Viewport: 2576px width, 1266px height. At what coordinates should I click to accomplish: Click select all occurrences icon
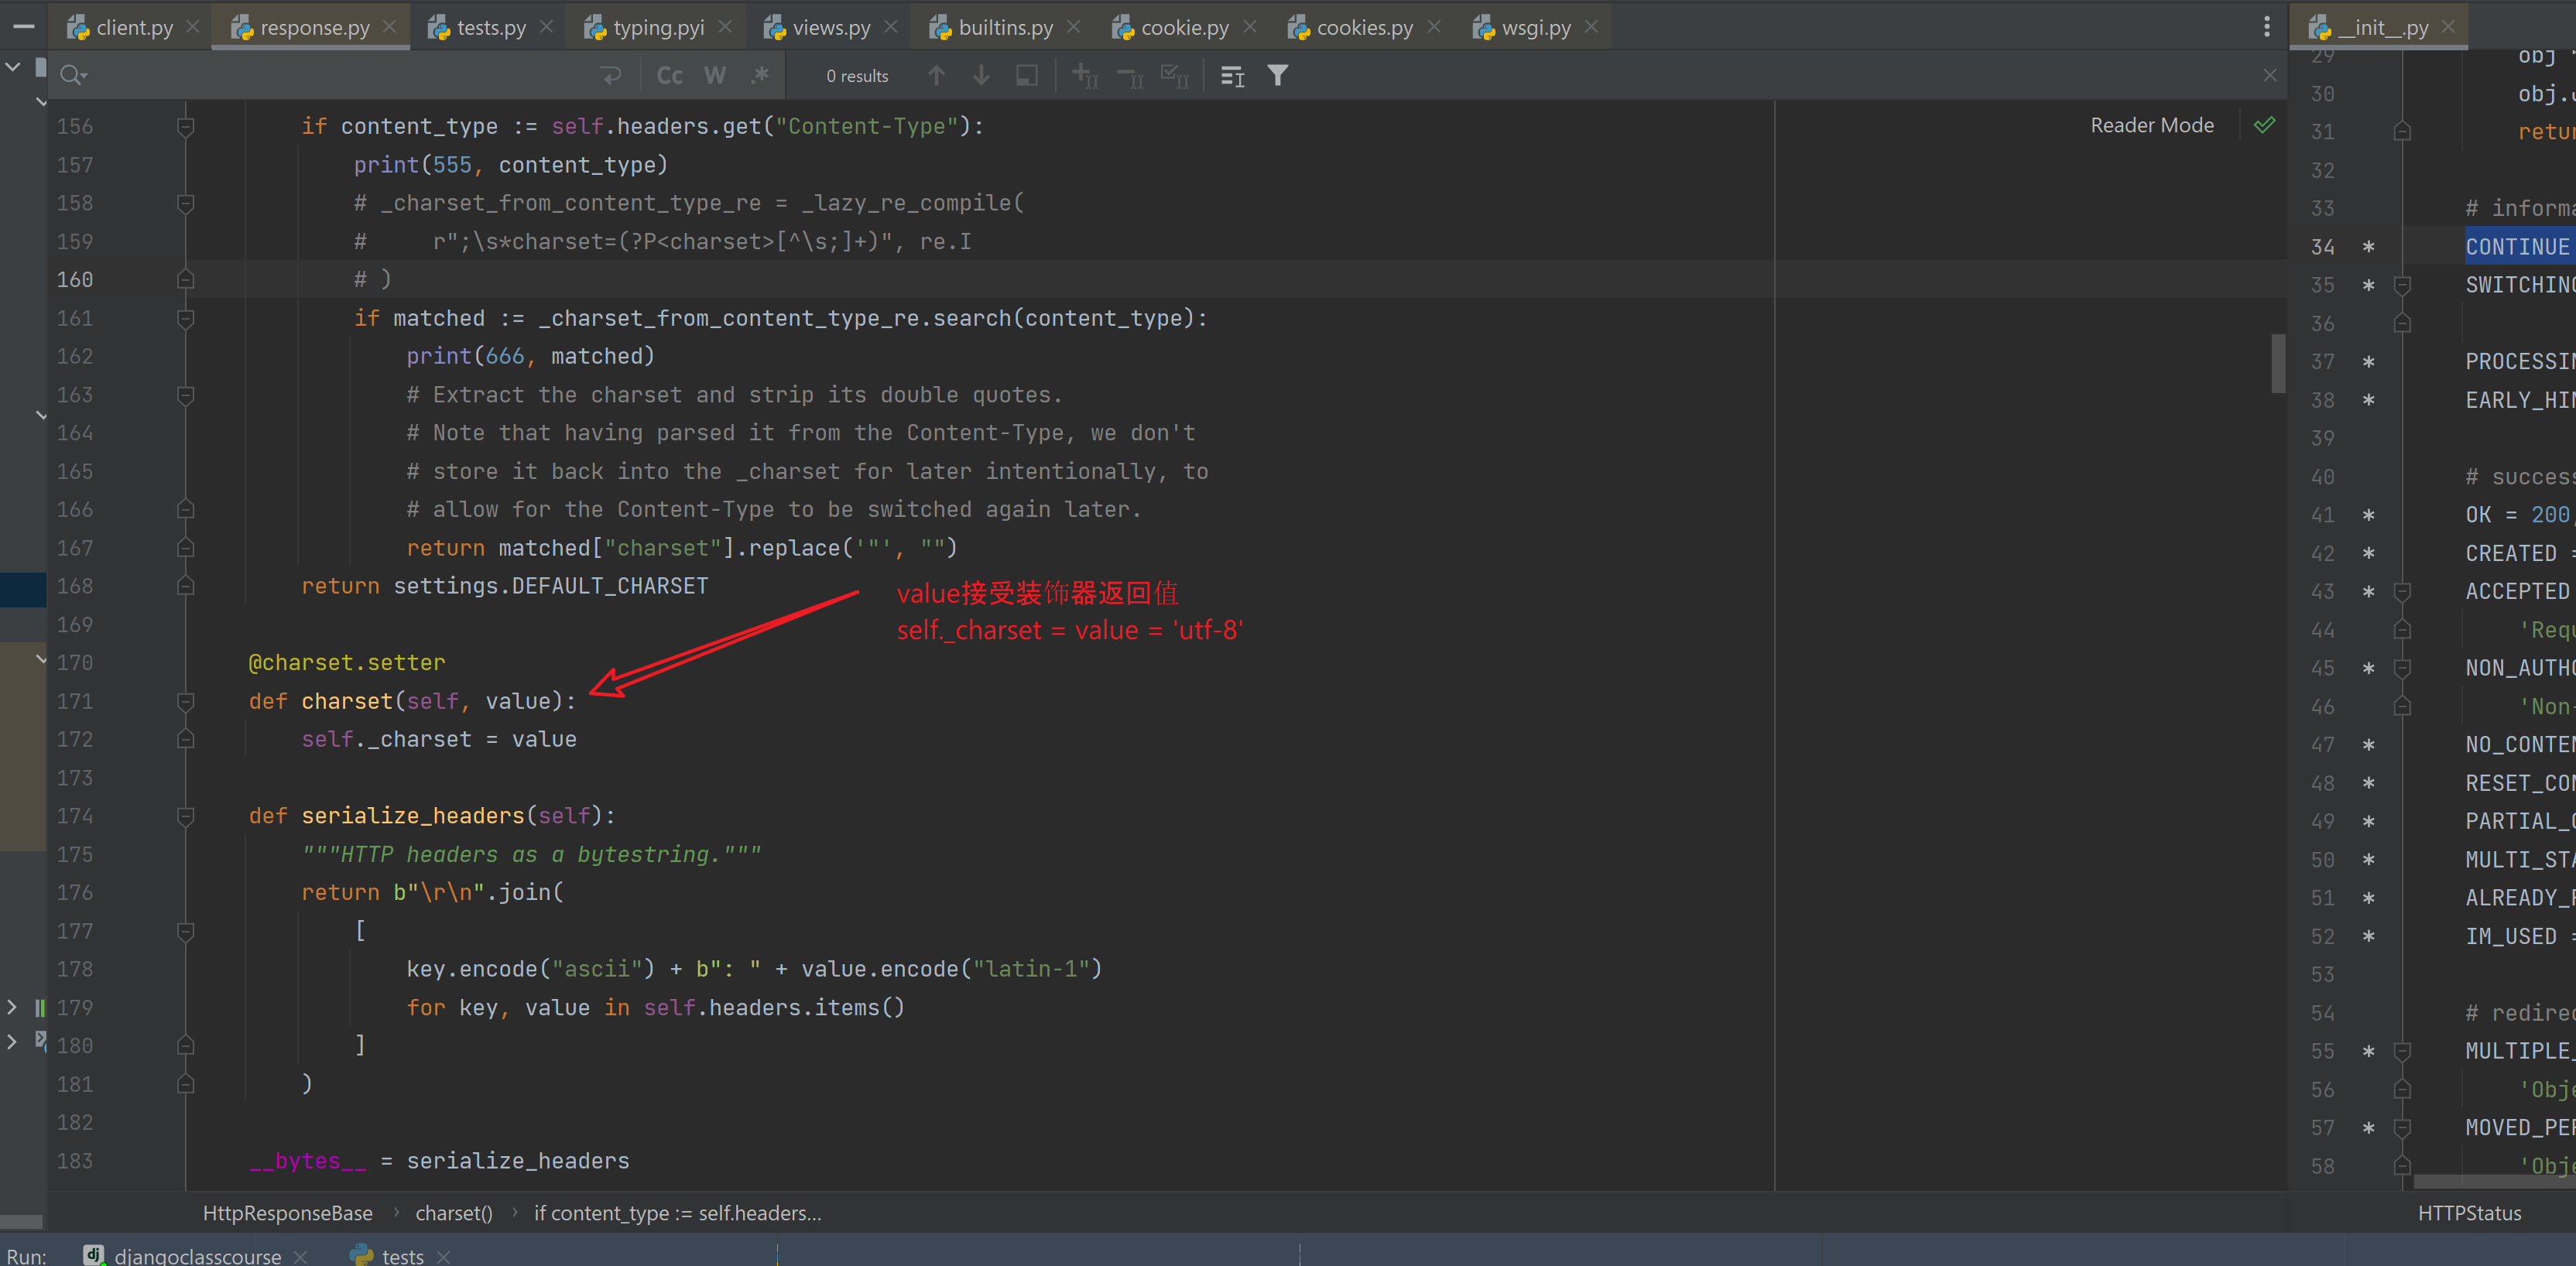(1174, 76)
